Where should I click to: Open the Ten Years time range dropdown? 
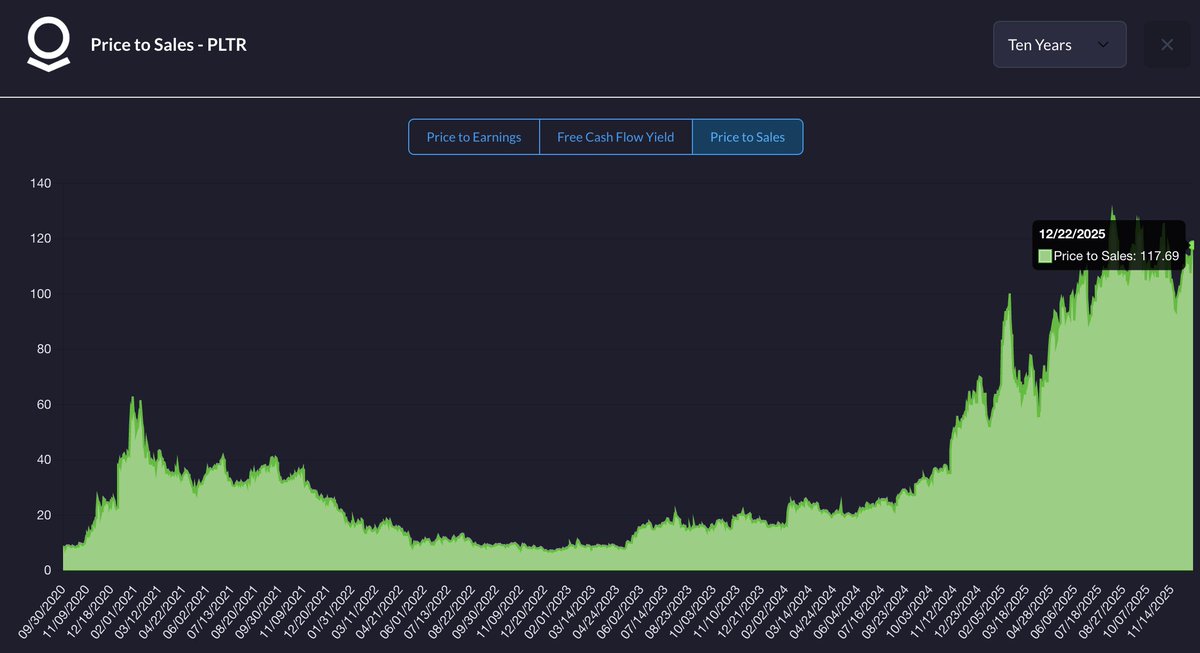point(1060,45)
